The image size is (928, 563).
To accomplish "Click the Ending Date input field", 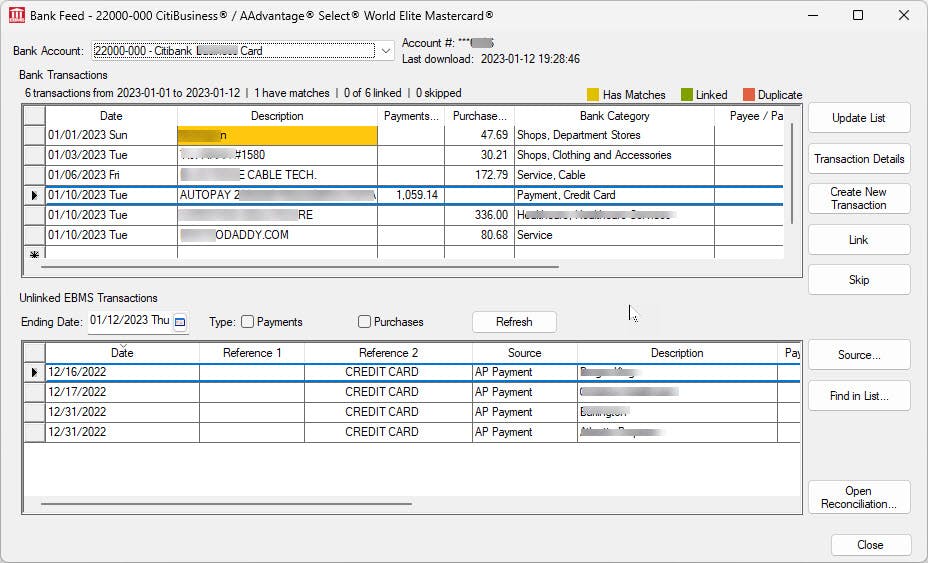I will point(130,322).
